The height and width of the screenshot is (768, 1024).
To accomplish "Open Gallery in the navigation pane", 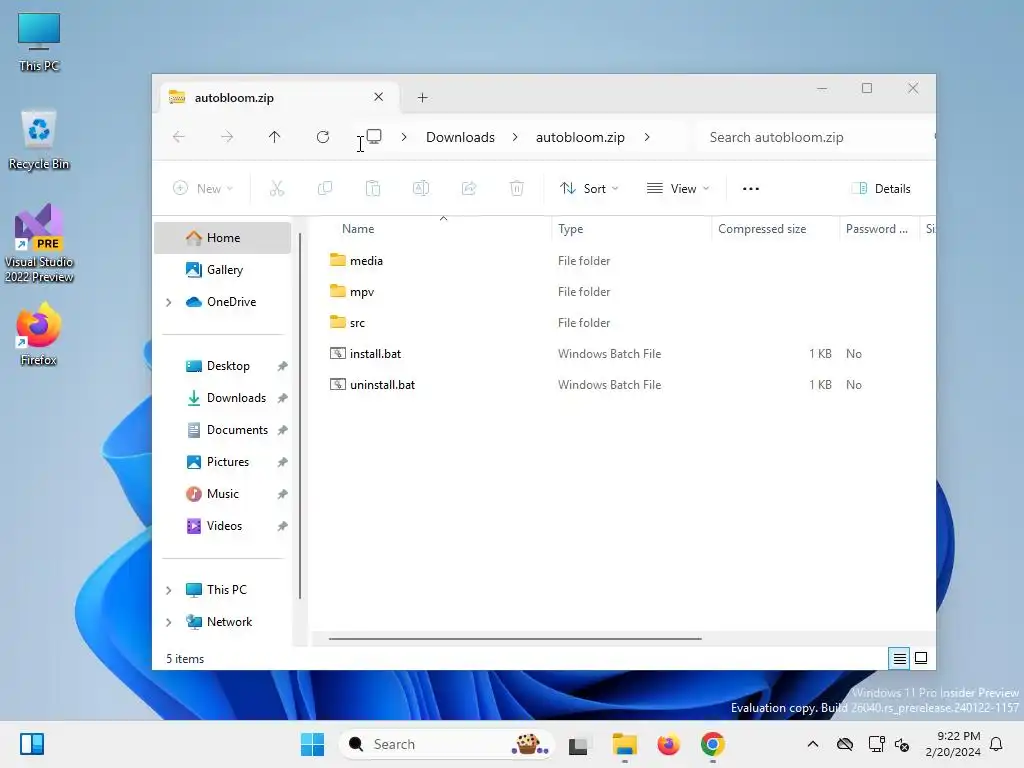I will point(223,270).
